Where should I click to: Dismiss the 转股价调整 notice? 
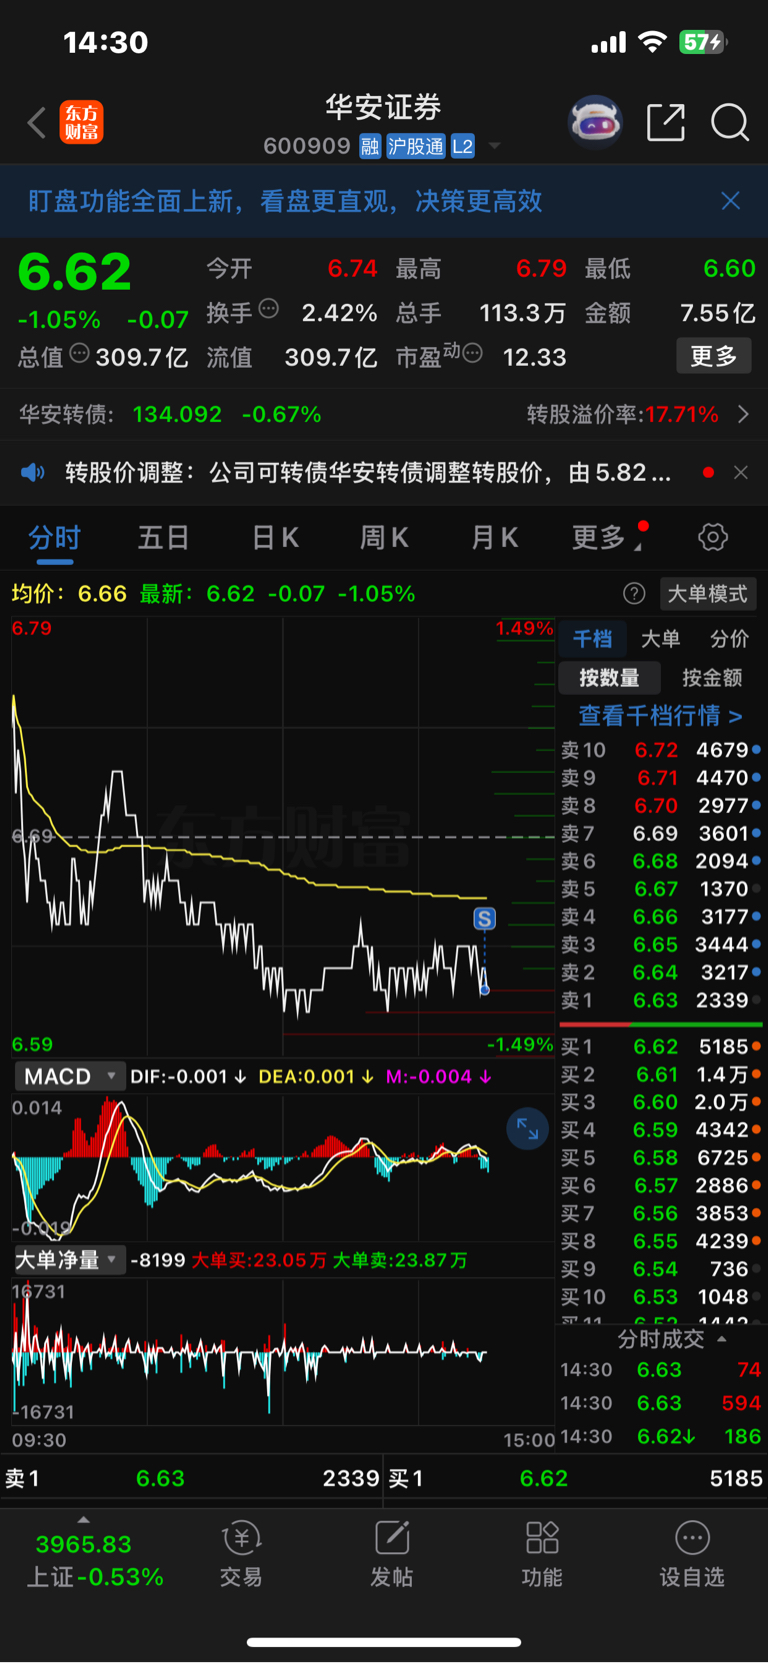740,472
